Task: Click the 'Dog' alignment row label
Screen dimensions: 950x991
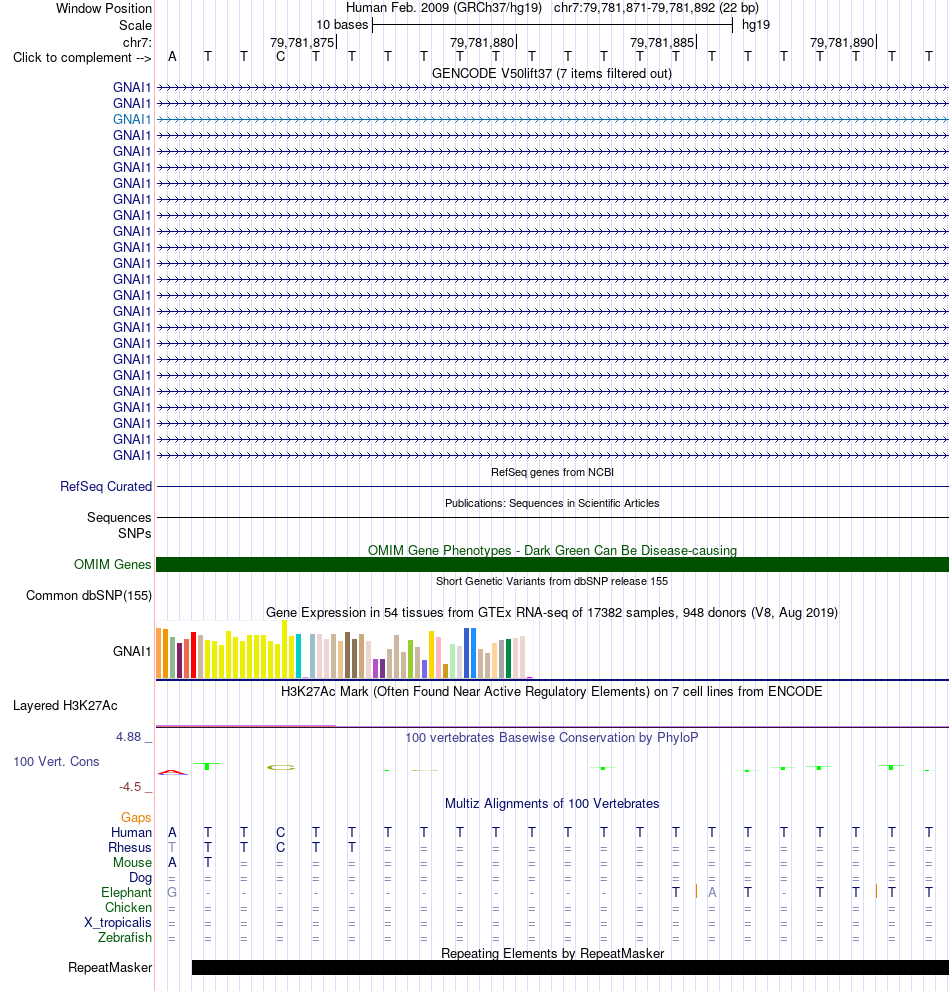Action: 140,877
